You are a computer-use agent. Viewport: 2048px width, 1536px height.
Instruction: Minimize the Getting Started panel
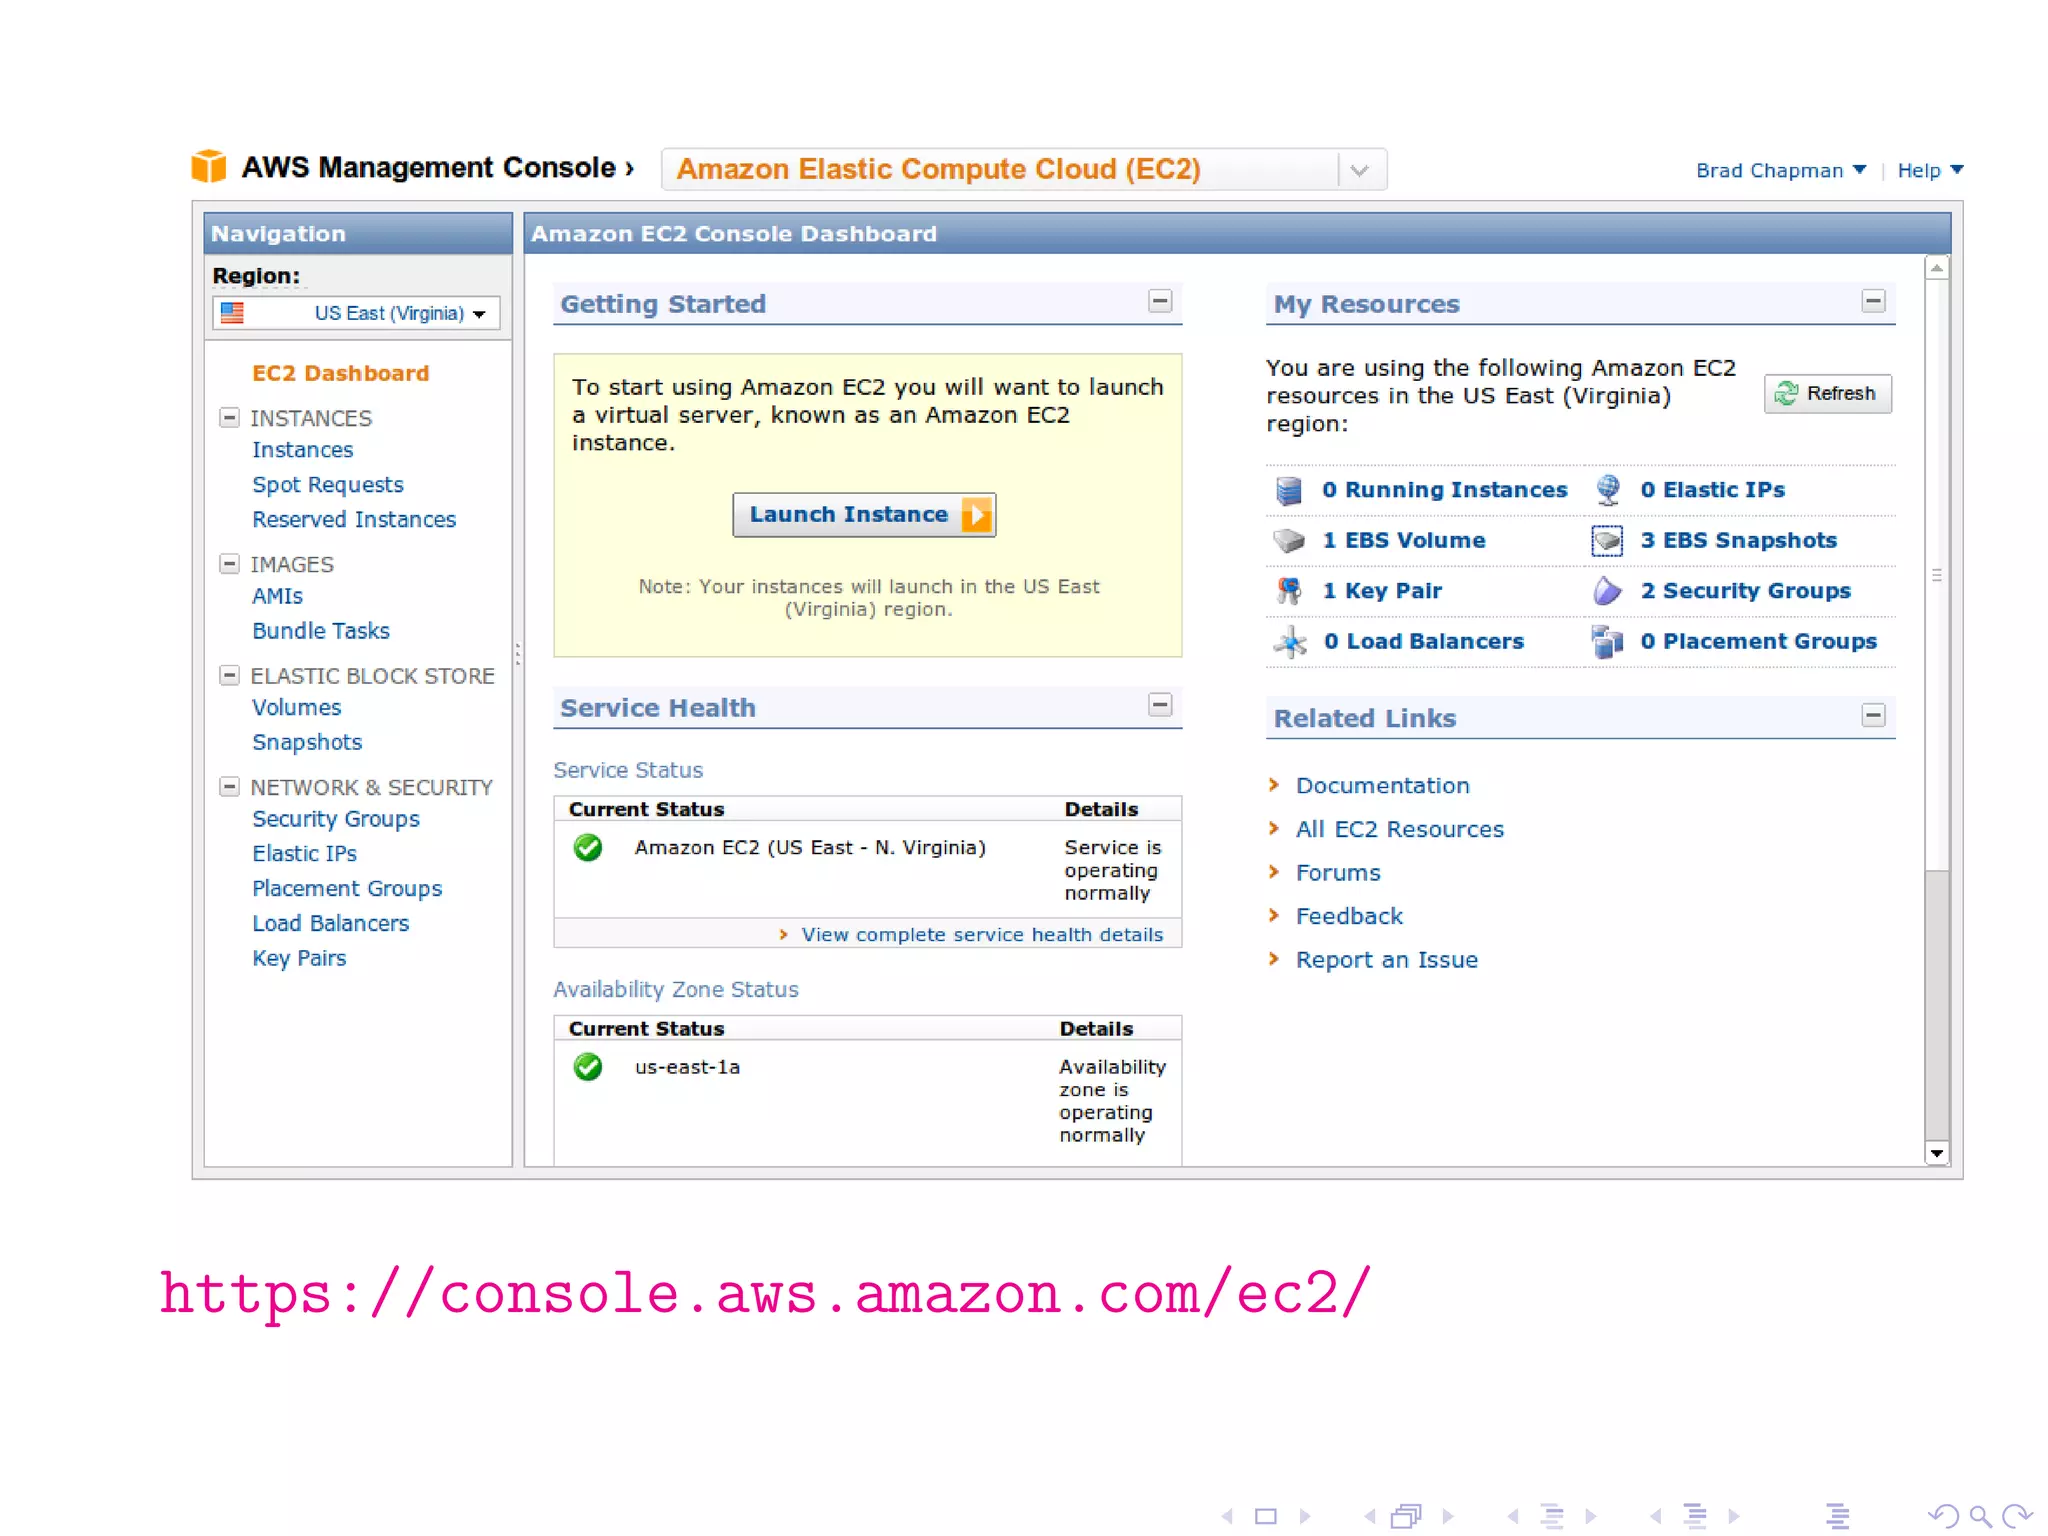tap(1160, 301)
